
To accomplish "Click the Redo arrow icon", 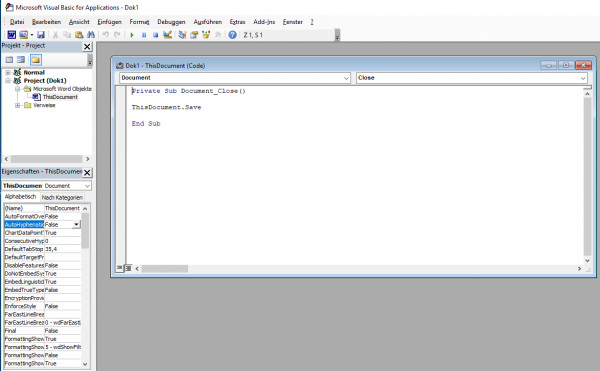I will pos(117,35).
